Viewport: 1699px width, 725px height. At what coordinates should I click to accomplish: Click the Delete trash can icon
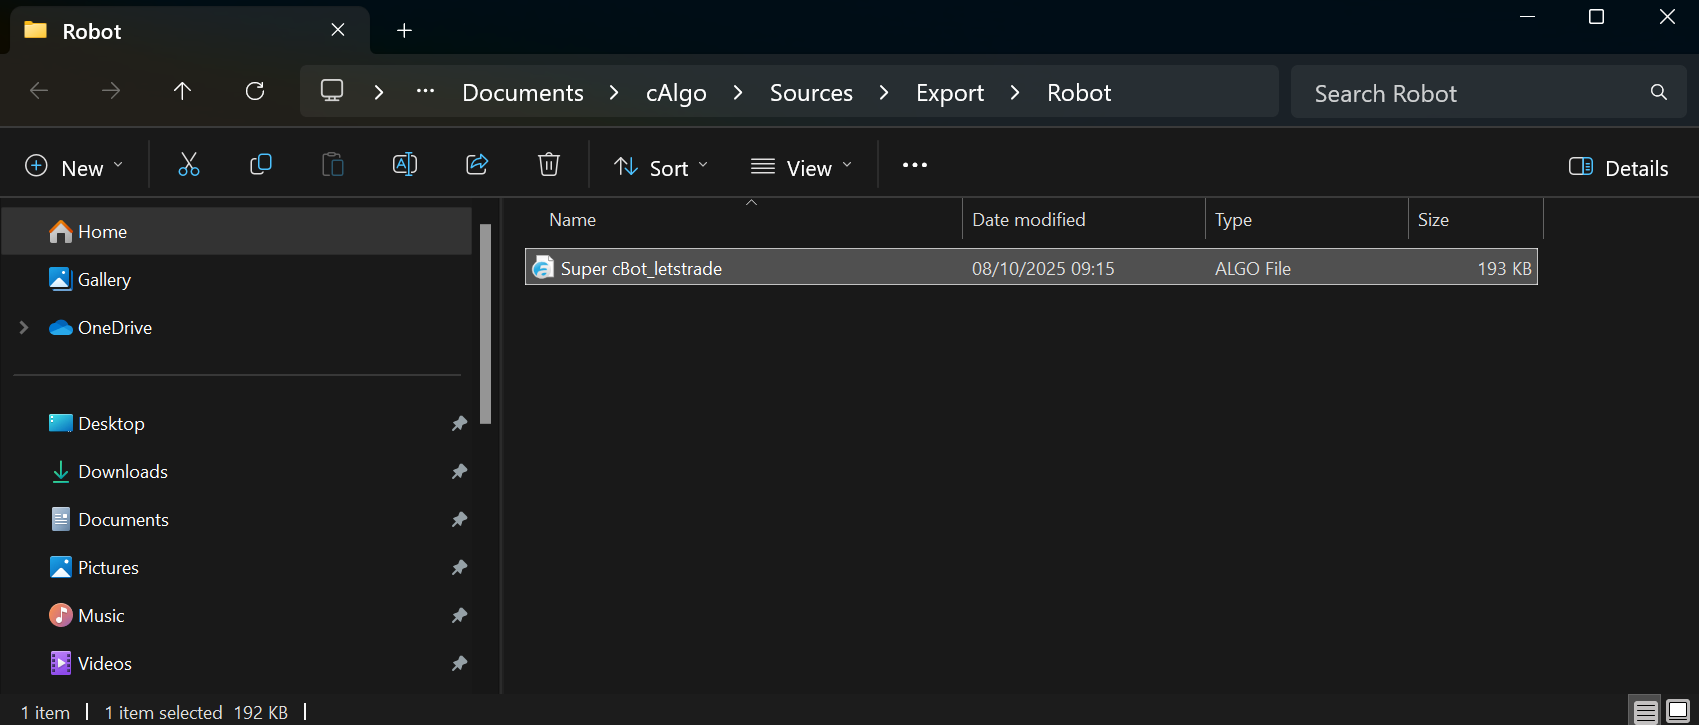click(x=549, y=165)
